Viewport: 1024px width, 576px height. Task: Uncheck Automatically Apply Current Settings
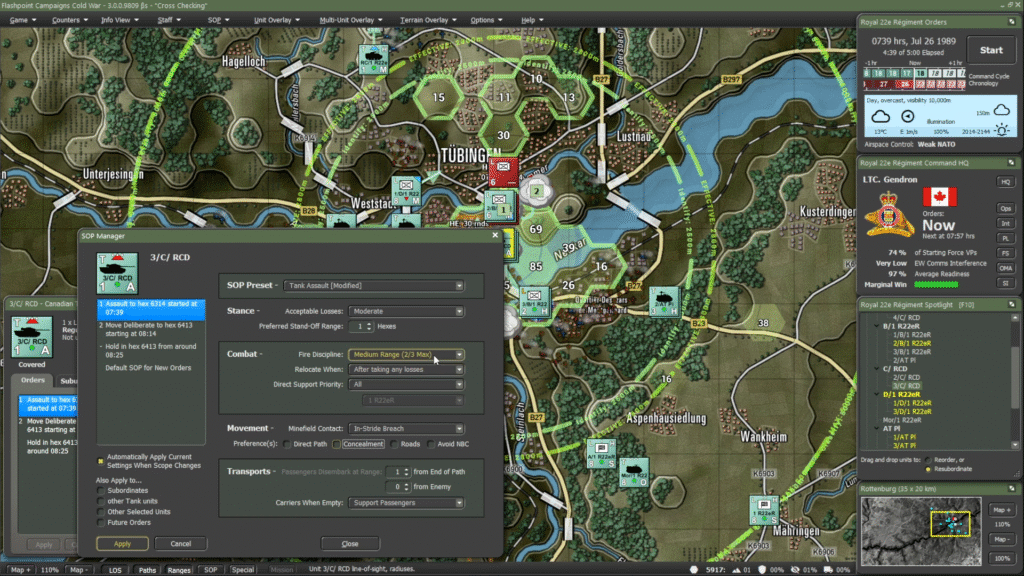coord(100,460)
